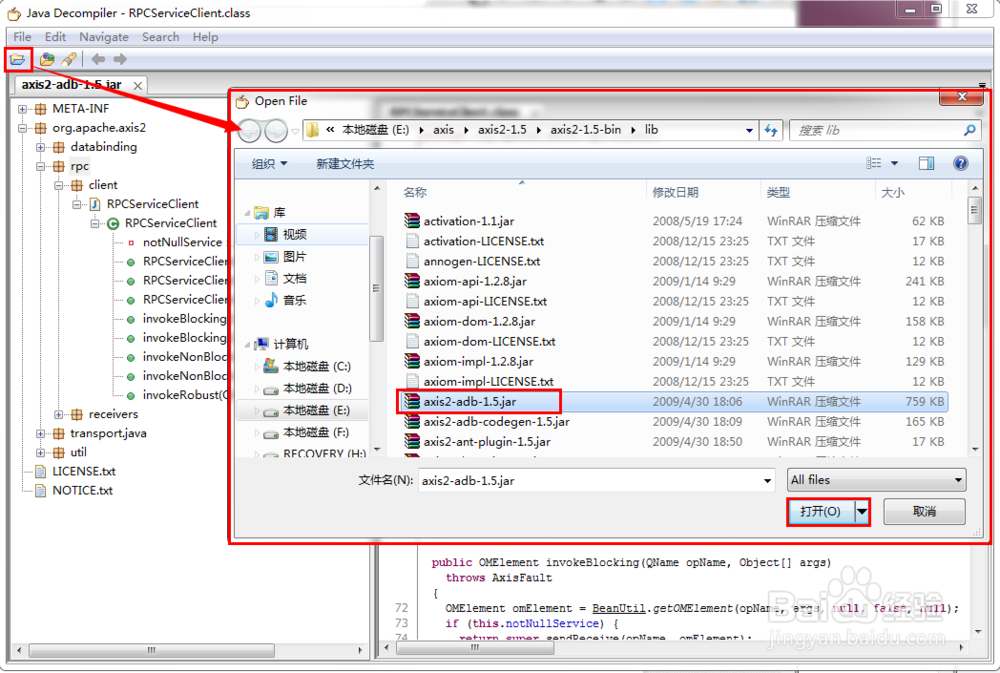Click the dialog back navigation button
Viewport: 1000px width, 673px height.
point(249,131)
